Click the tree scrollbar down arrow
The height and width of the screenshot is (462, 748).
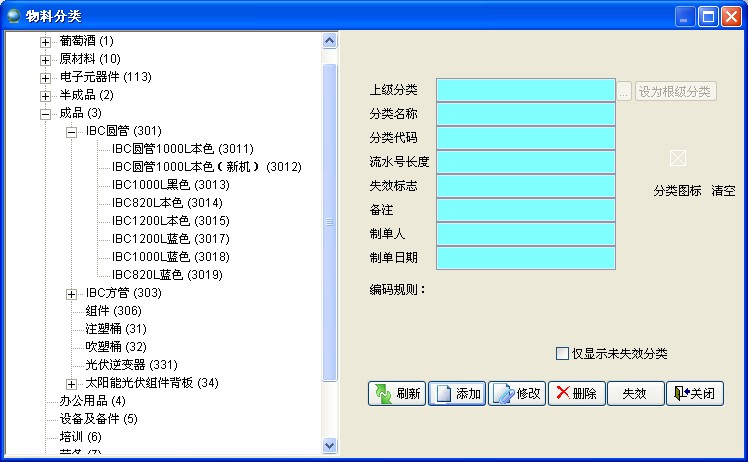[330, 445]
